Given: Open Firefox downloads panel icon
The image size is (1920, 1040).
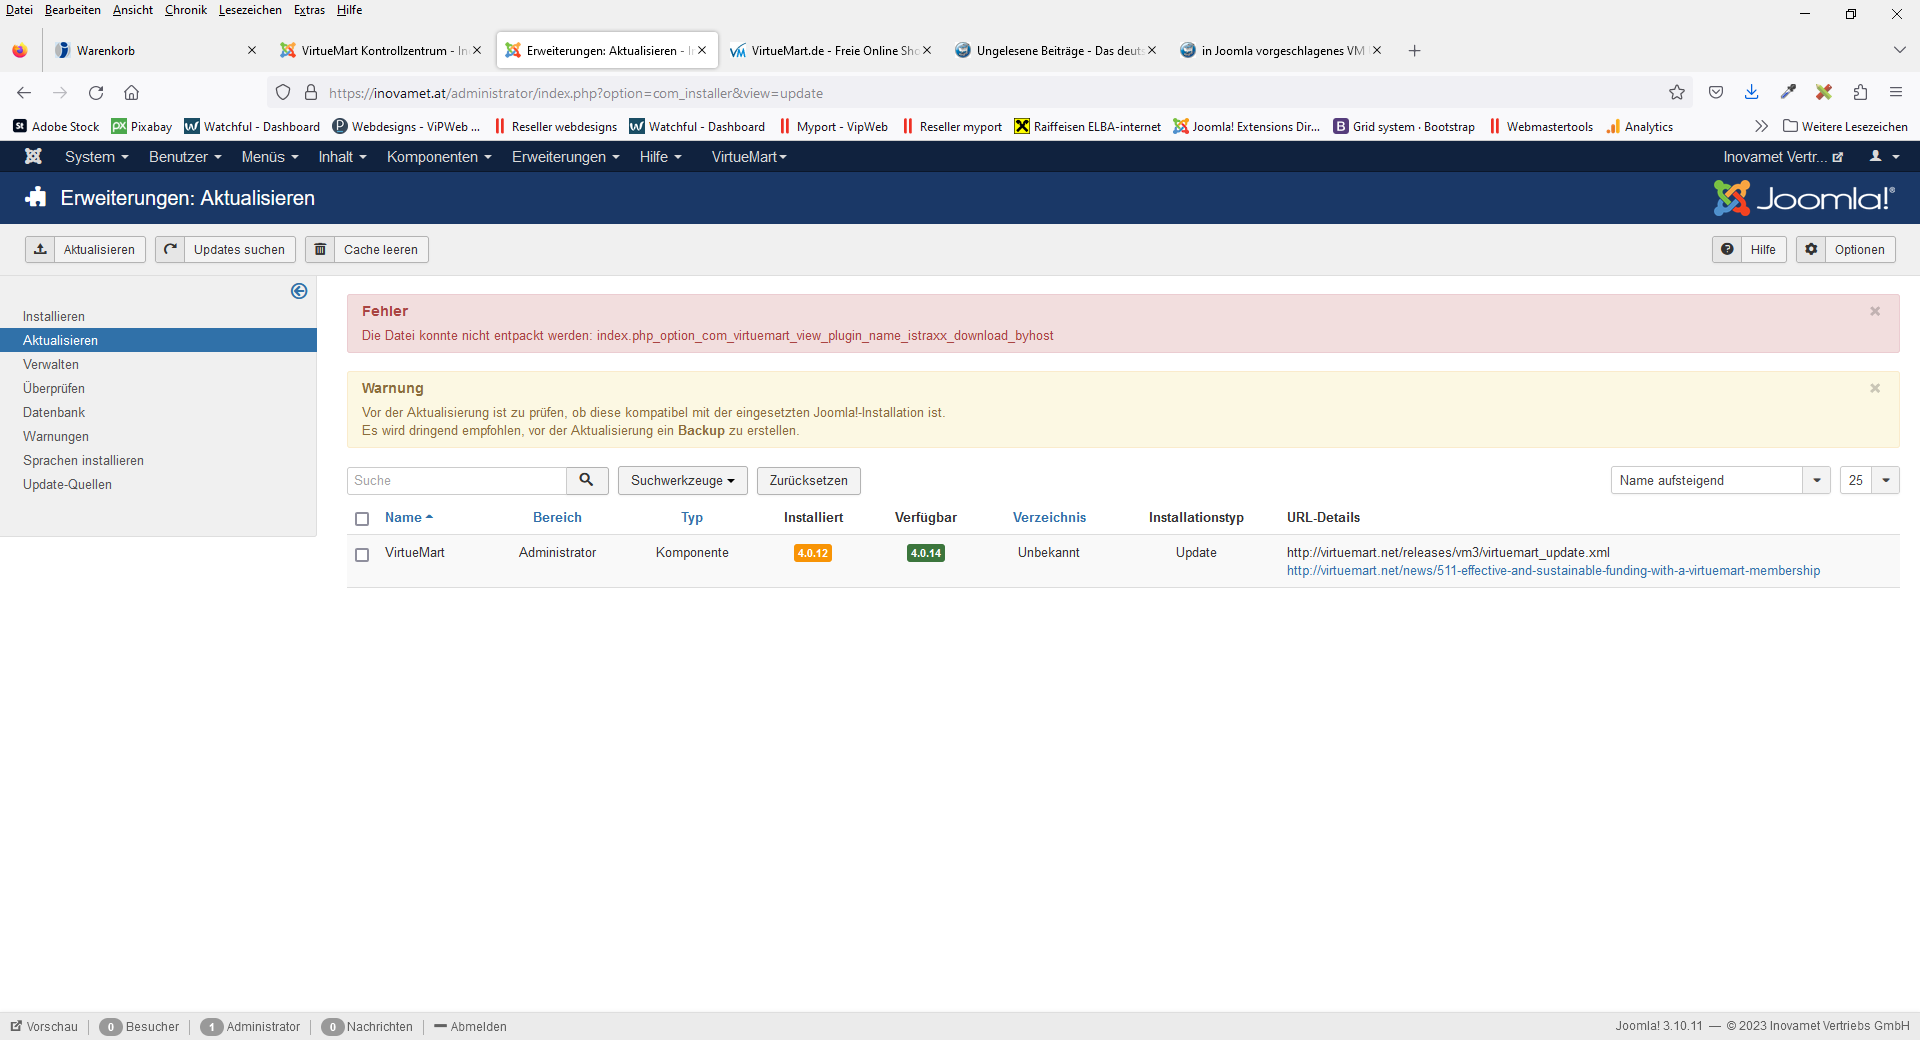Looking at the screenshot, I should [x=1752, y=93].
